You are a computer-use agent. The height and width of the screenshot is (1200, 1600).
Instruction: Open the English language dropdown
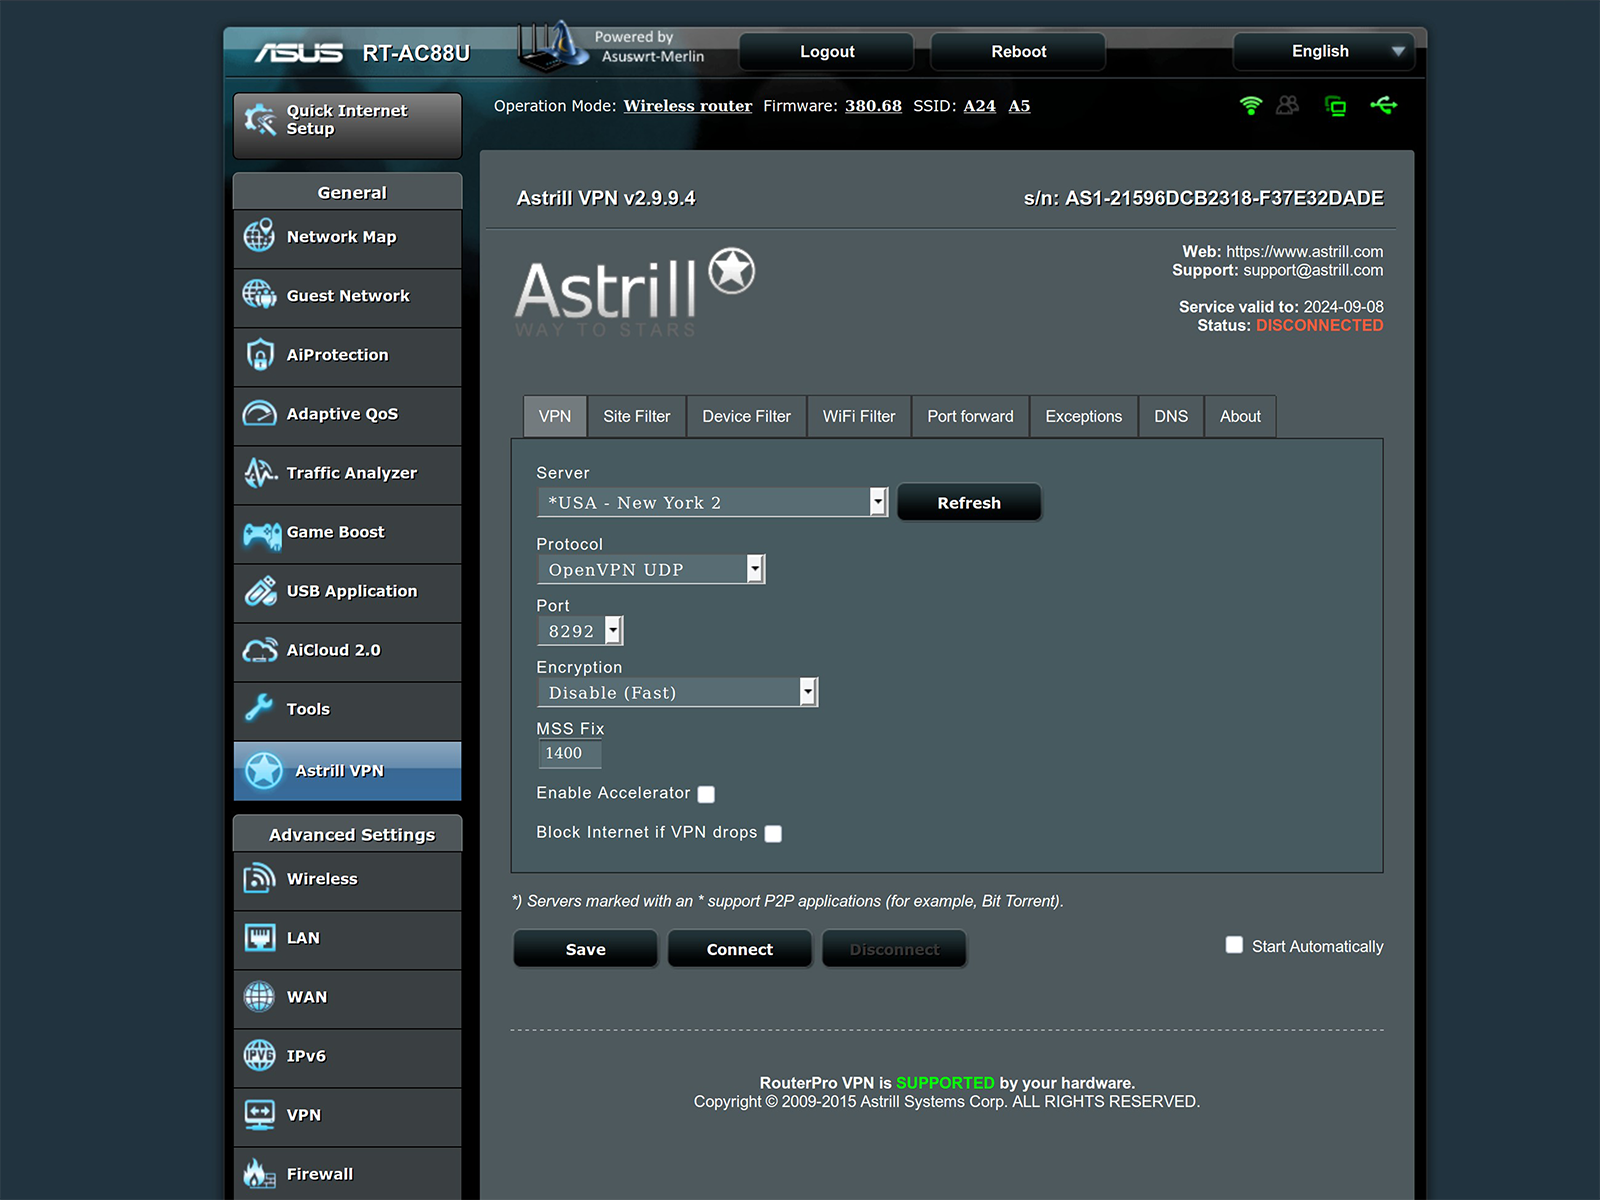(x=1323, y=51)
